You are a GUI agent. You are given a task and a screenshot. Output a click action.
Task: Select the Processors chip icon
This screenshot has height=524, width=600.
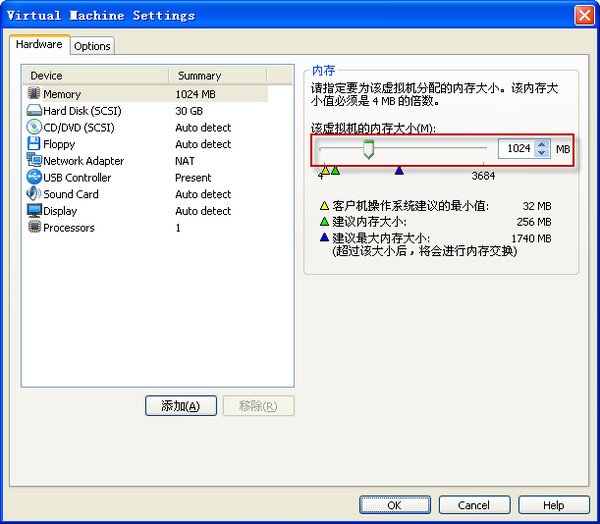[x=34, y=227]
